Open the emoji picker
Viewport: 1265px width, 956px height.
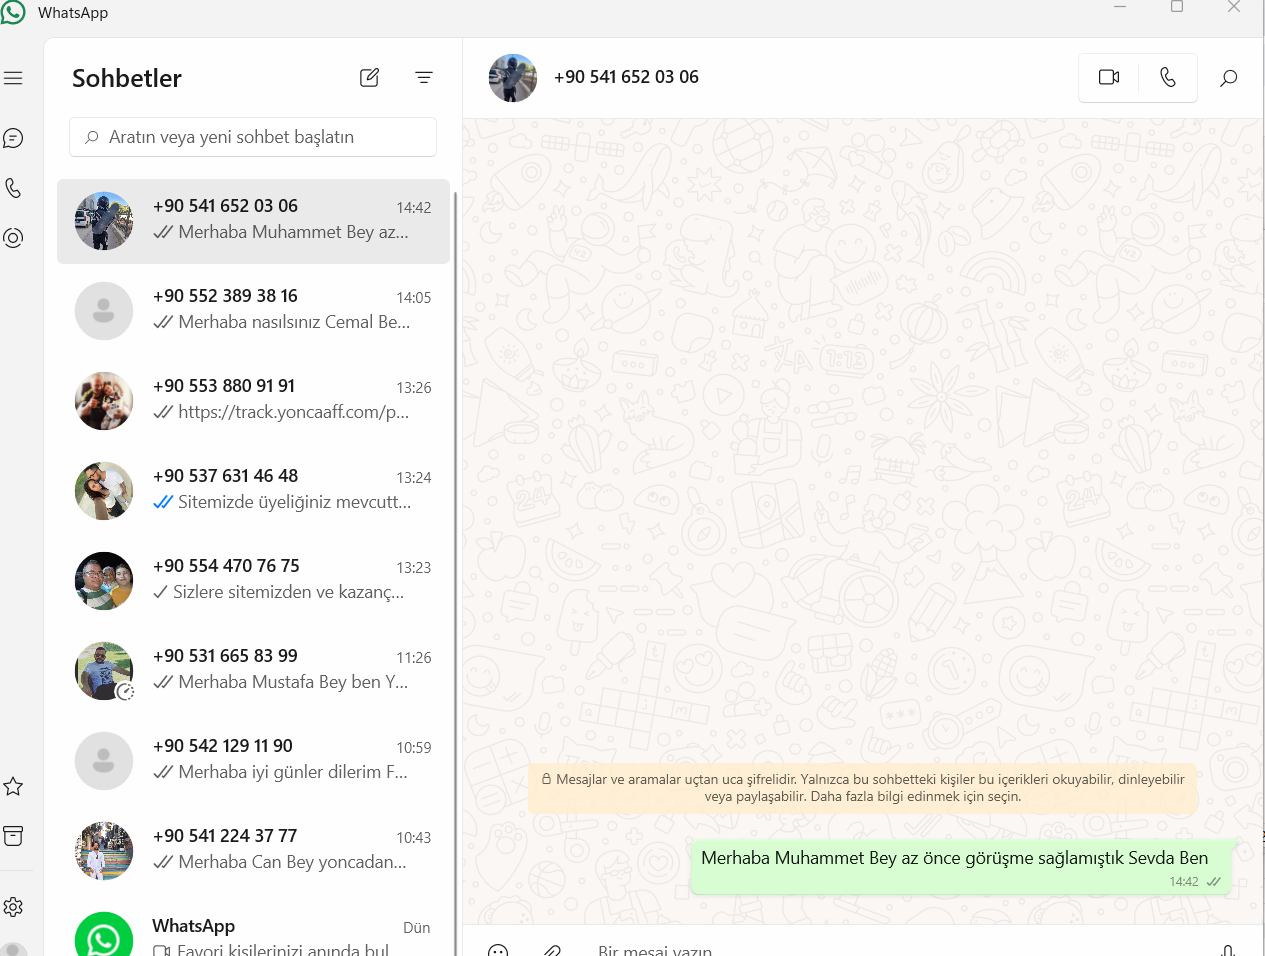498,950
